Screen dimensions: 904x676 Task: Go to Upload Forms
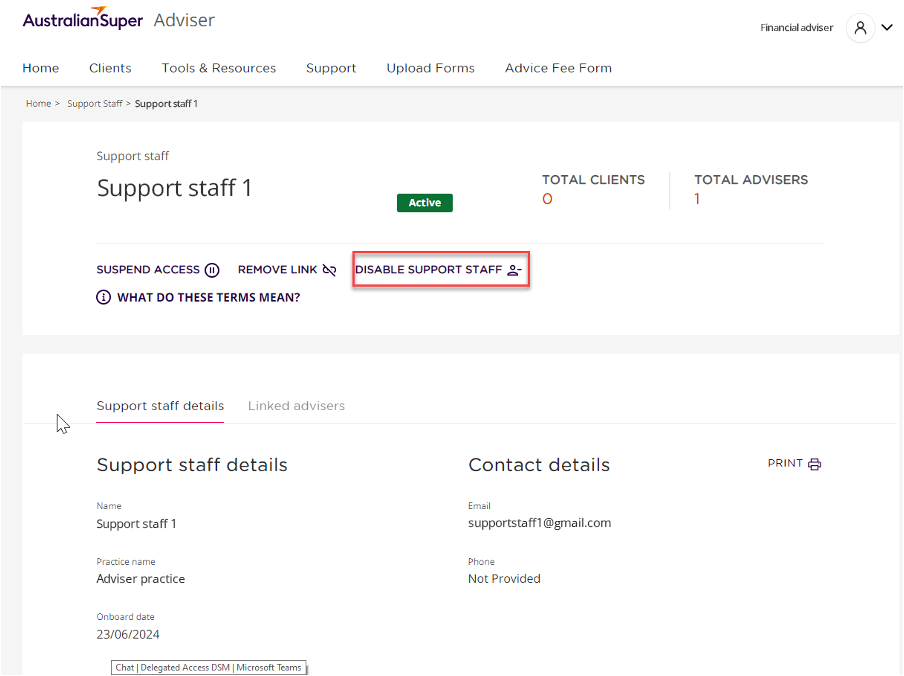[x=431, y=68]
